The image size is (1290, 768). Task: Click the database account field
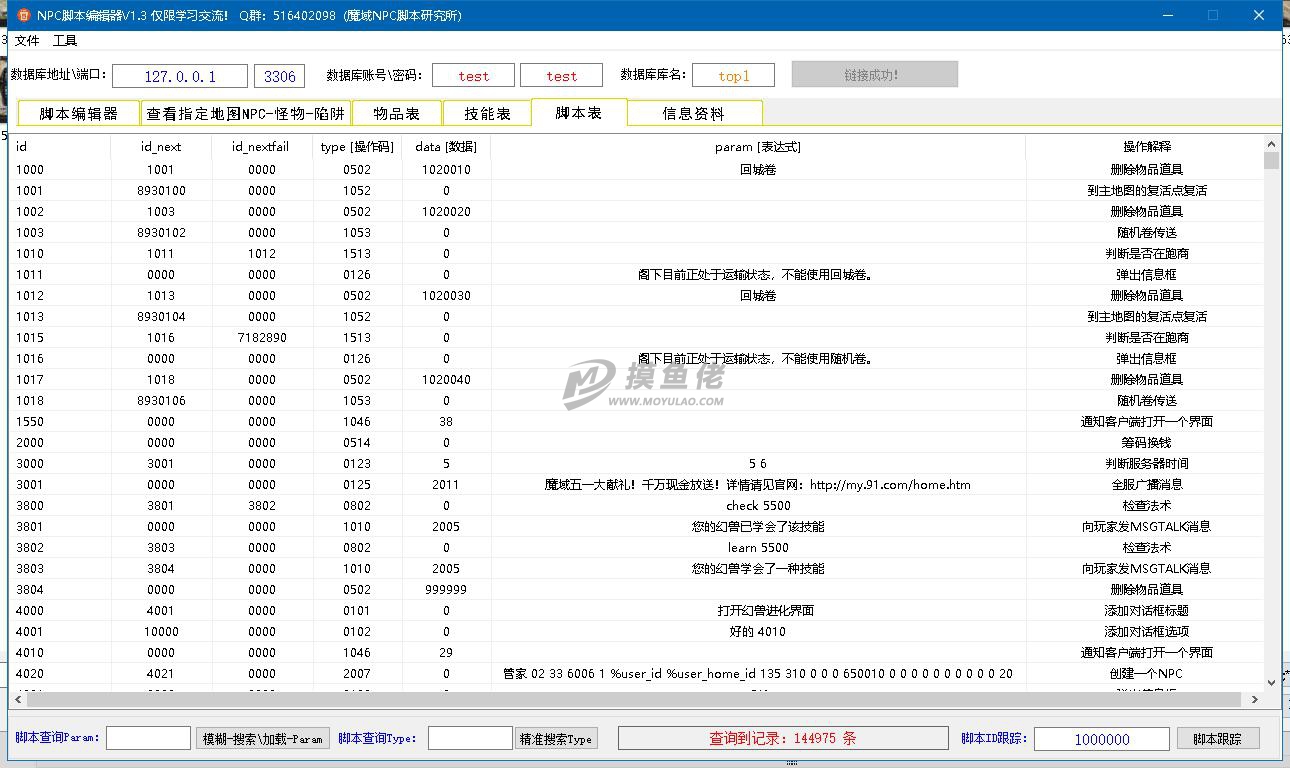click(x=474, y=76)
